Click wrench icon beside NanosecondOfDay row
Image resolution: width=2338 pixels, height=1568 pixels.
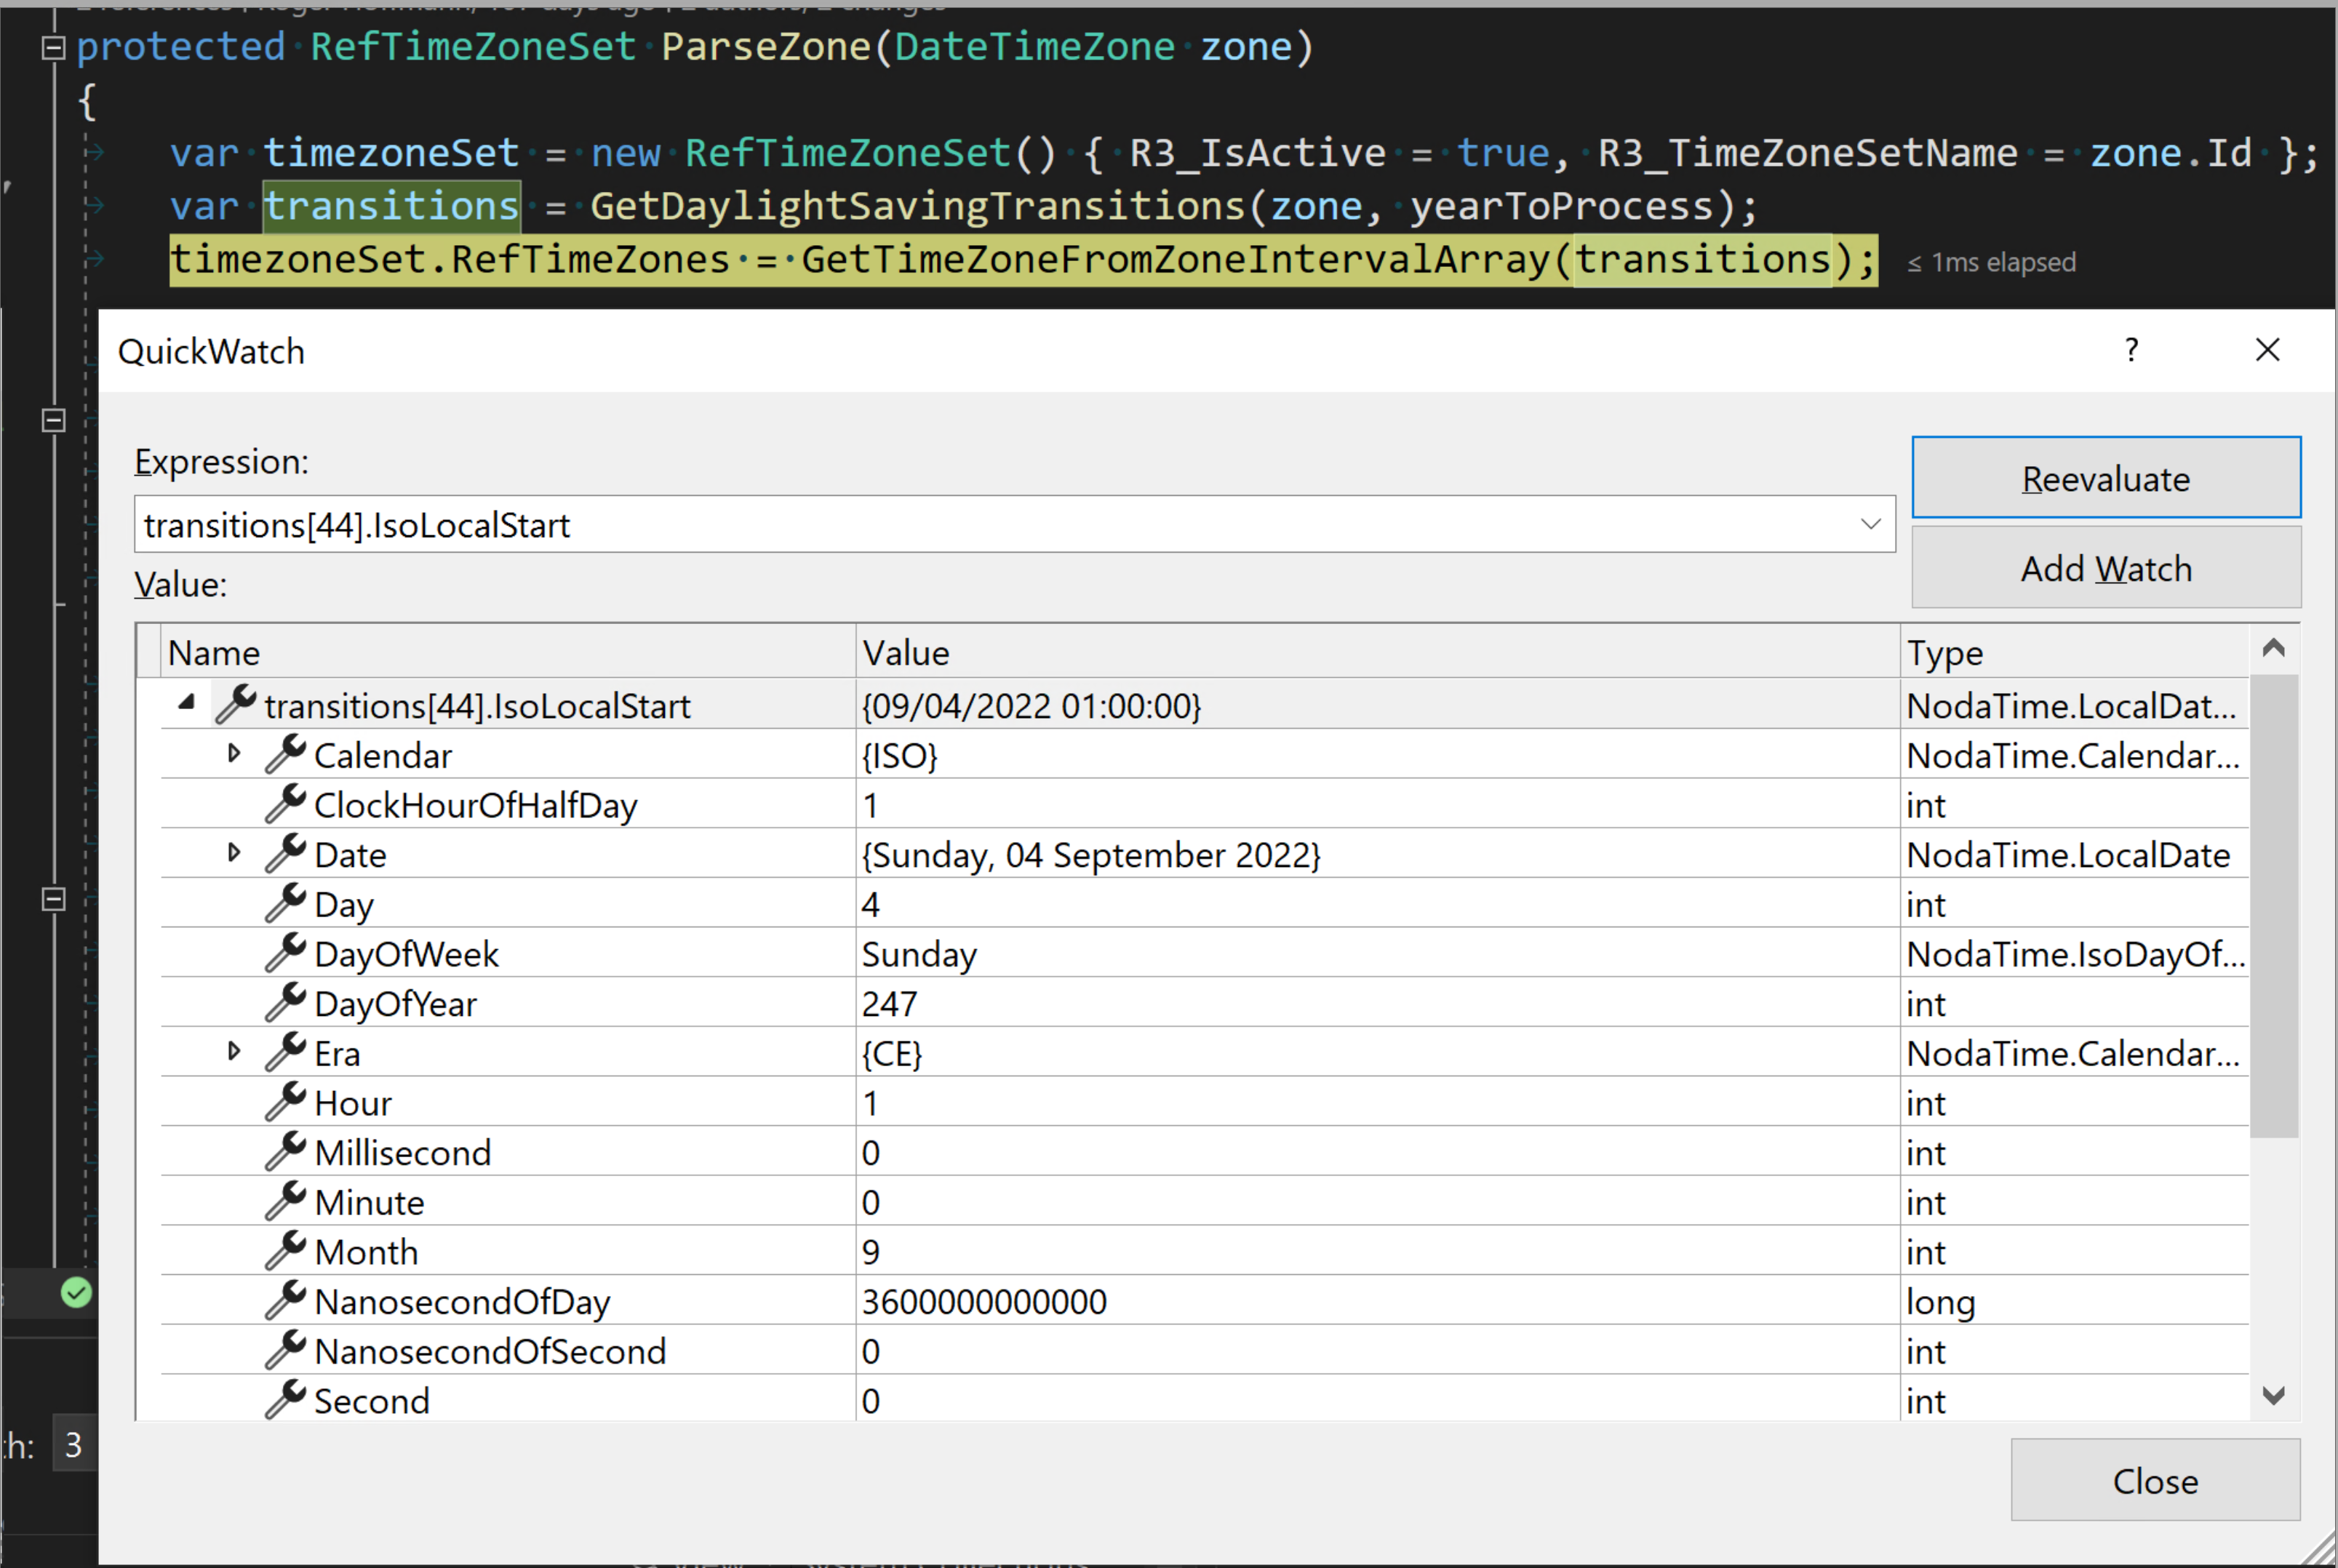pos(285,1300)
